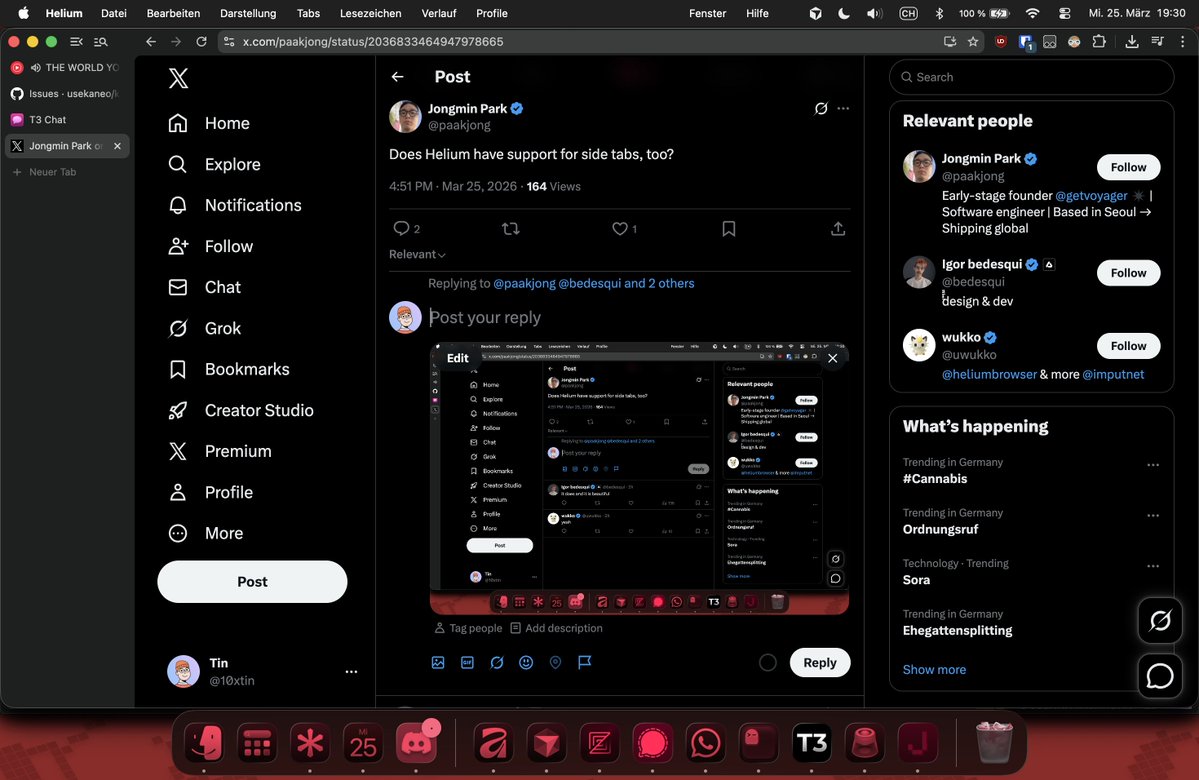1199x780 pixels.
Task: Open the browser downloads icon
Action: [x=1132, y=41]
